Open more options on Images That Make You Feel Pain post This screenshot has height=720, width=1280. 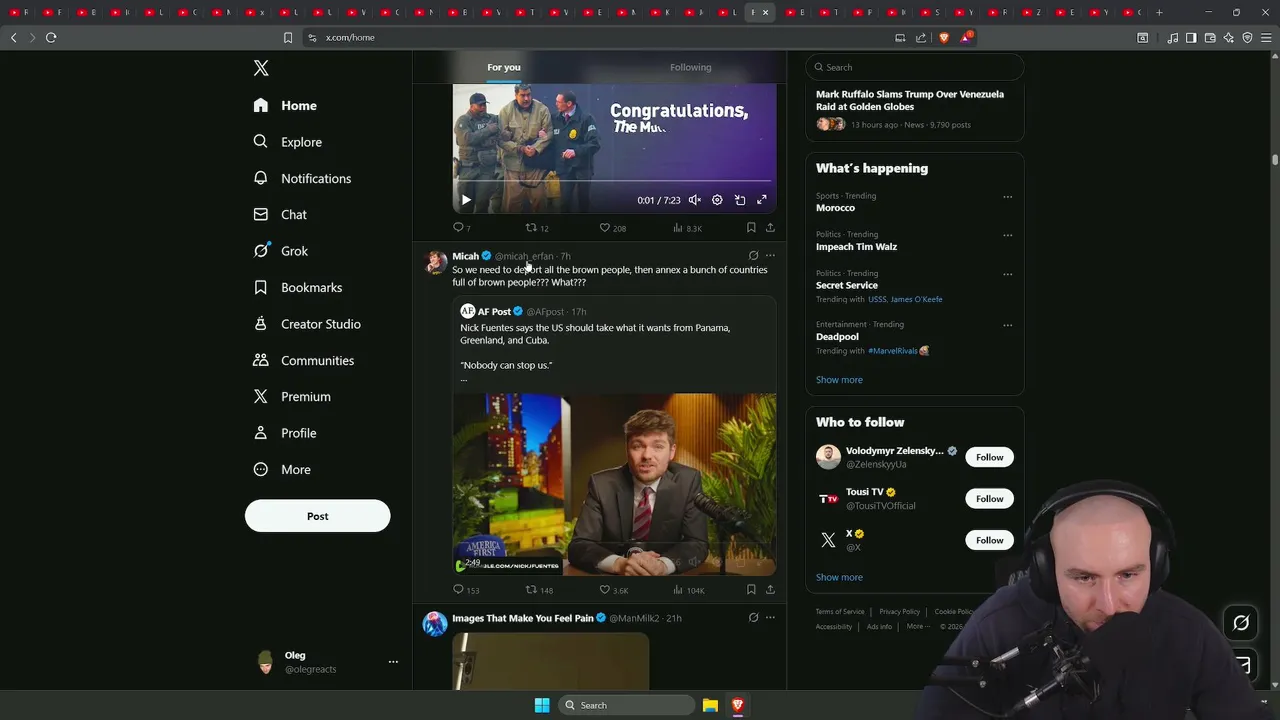pos(770,618)
